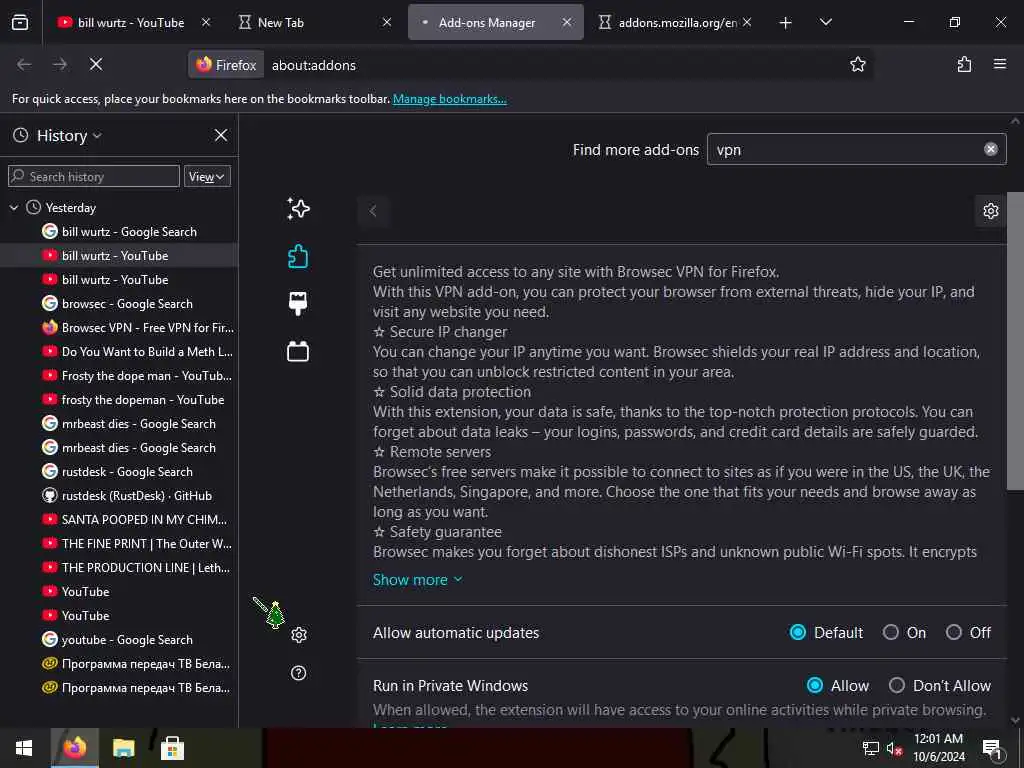Open SANTA POOPED IN MY CHIM... history entry
Screen dimensions: 1024x768
(119, 519)
